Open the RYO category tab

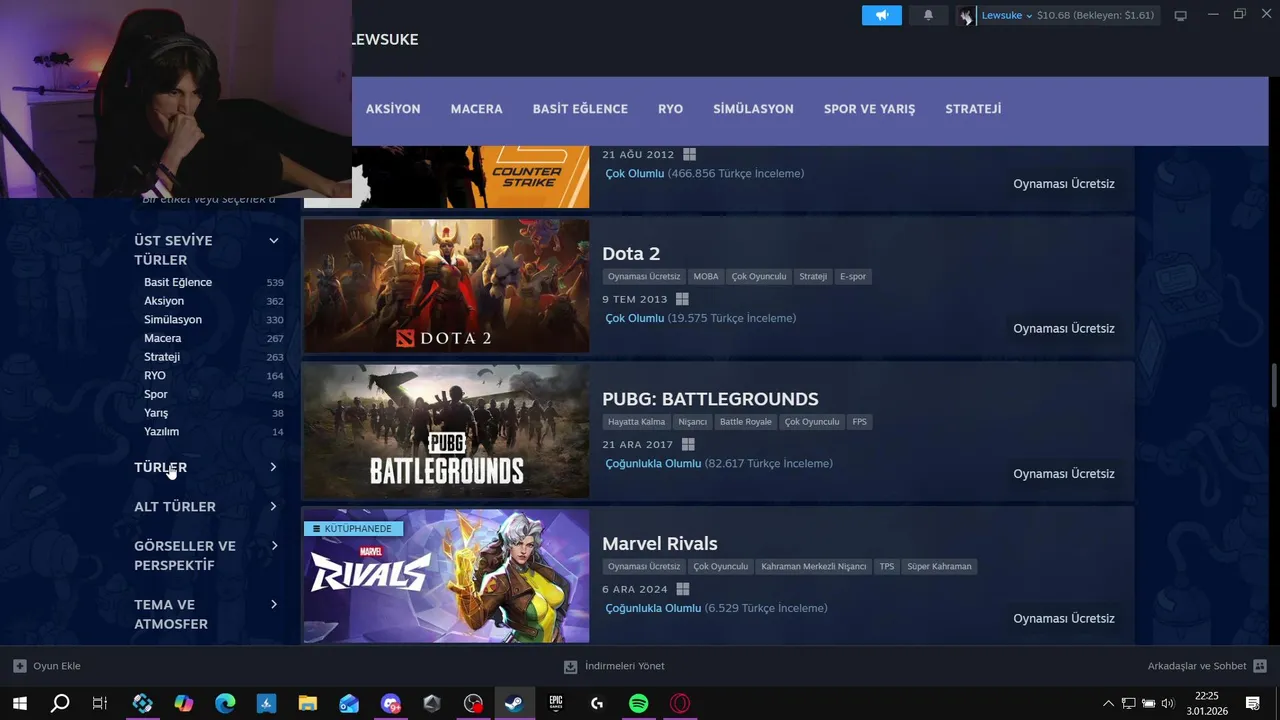(x=670, y=109)
